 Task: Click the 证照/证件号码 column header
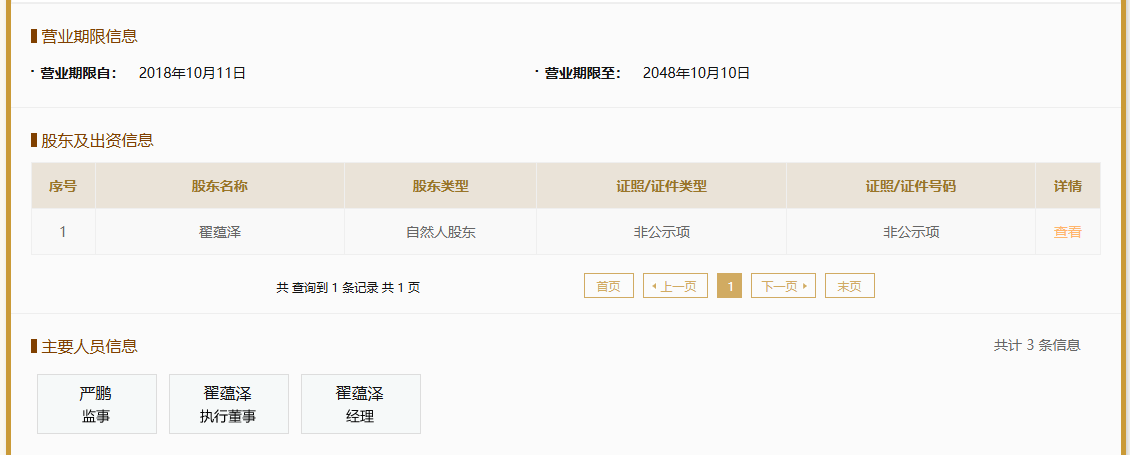(911, 186)
